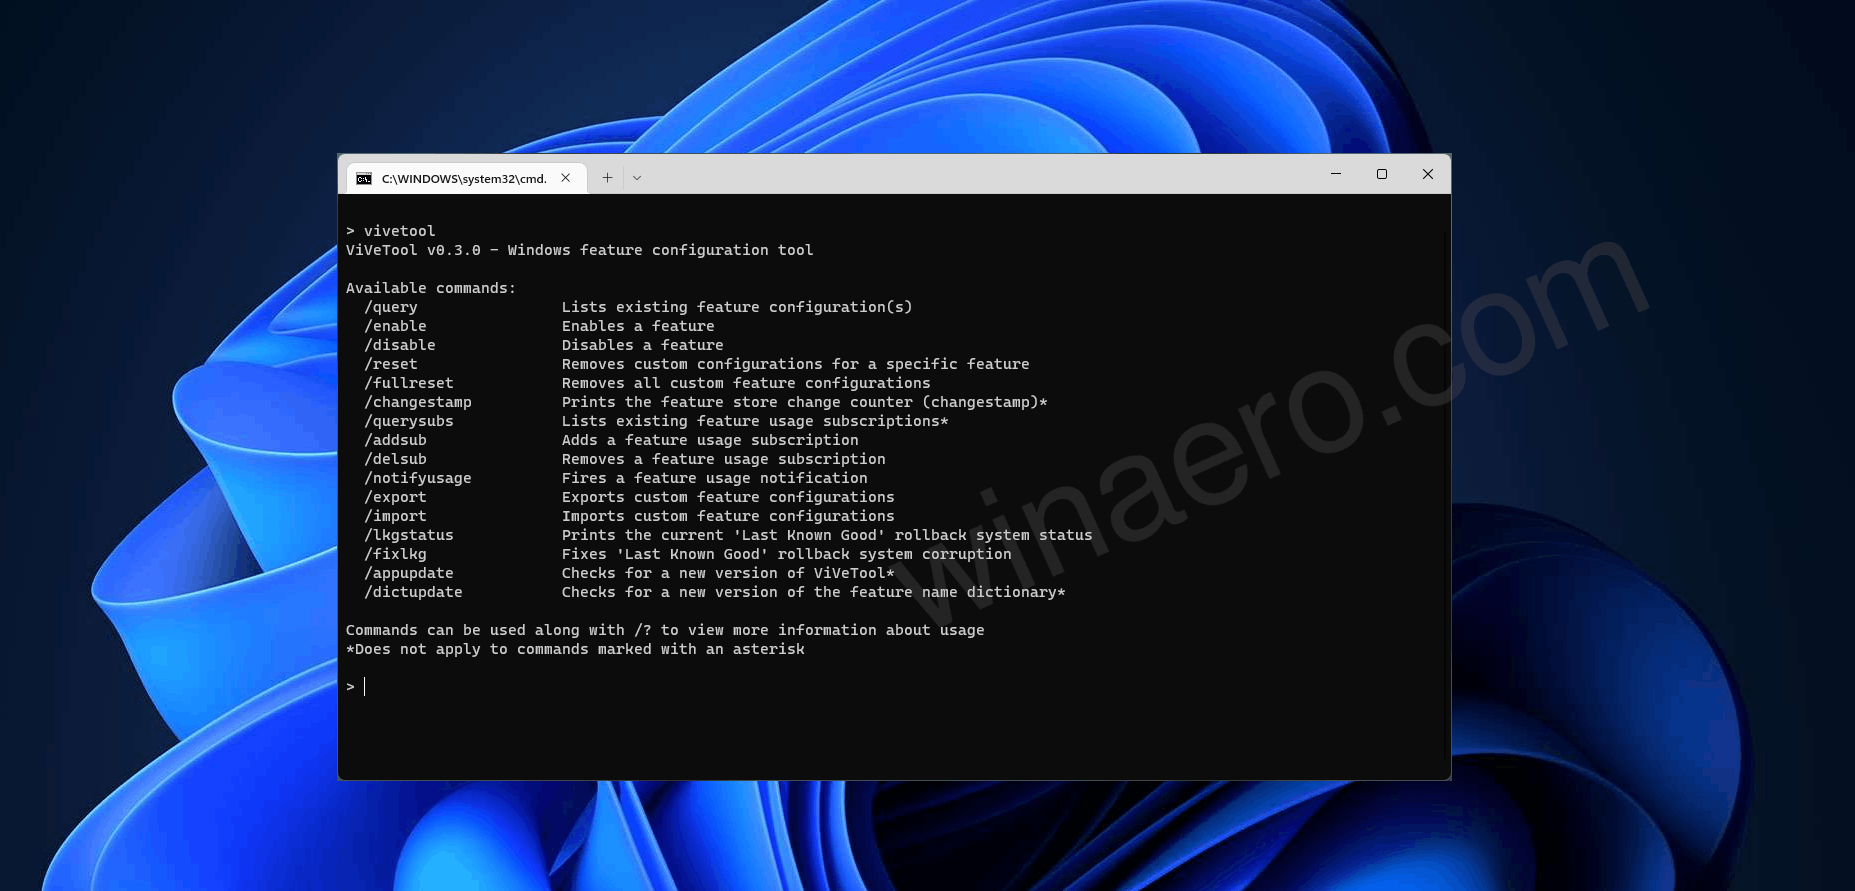The image size is (1855, 891).
Task: Click 'Removes all custom feature configurations' text
Action: tap(746, 383)
